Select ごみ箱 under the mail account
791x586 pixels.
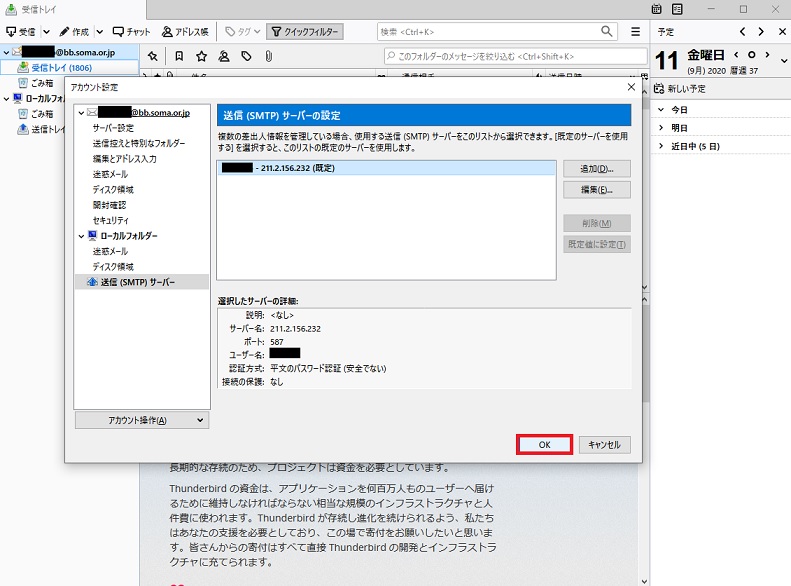[42, 83]
